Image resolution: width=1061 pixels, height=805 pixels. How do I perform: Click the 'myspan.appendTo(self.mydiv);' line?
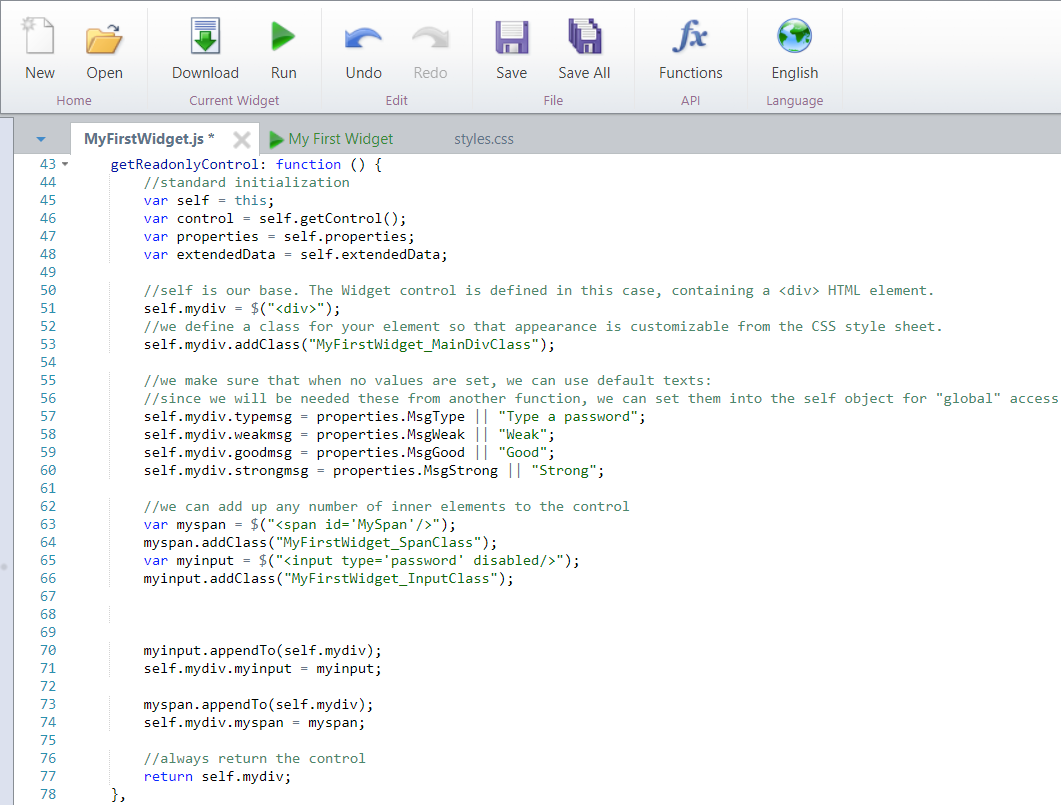(x=258, y=705)
